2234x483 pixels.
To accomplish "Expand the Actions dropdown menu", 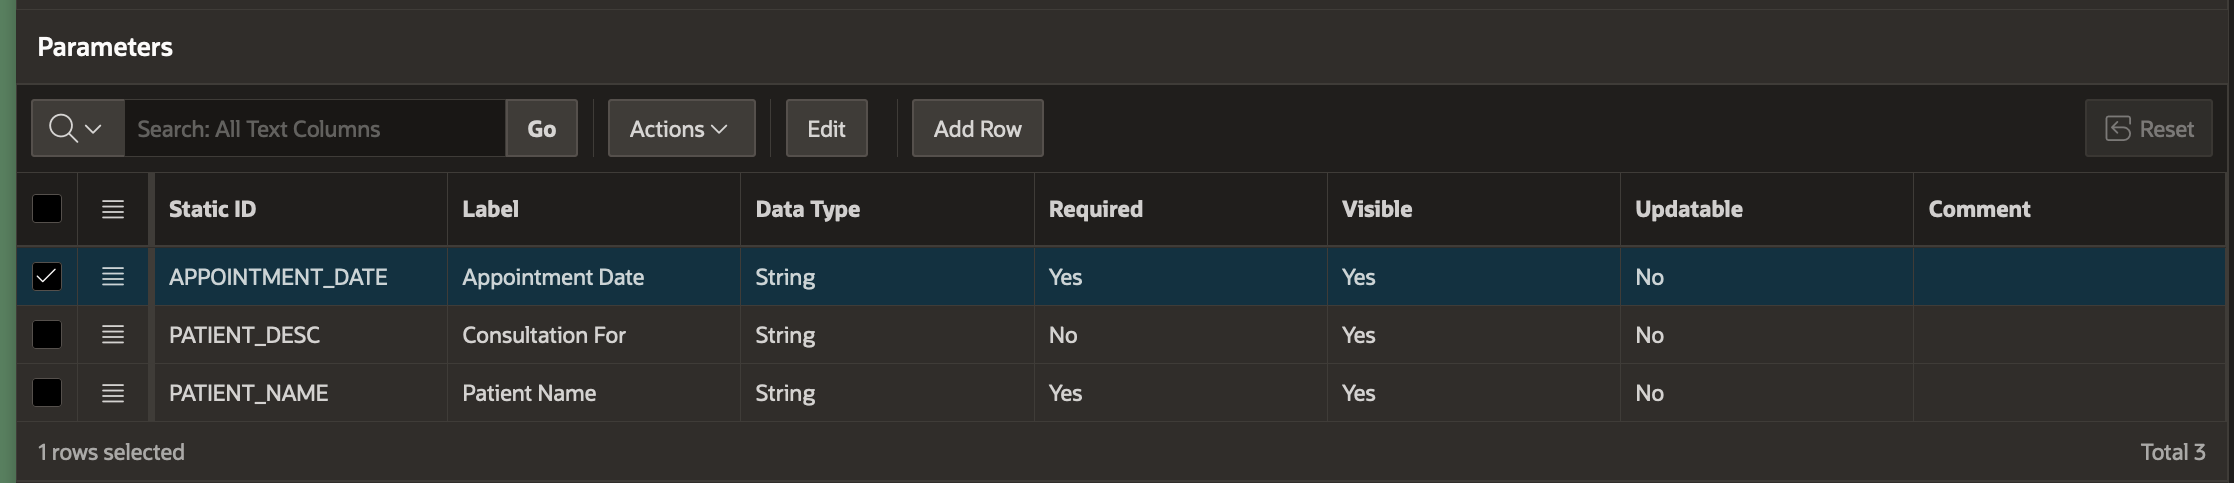I will (x=681, y=128).
